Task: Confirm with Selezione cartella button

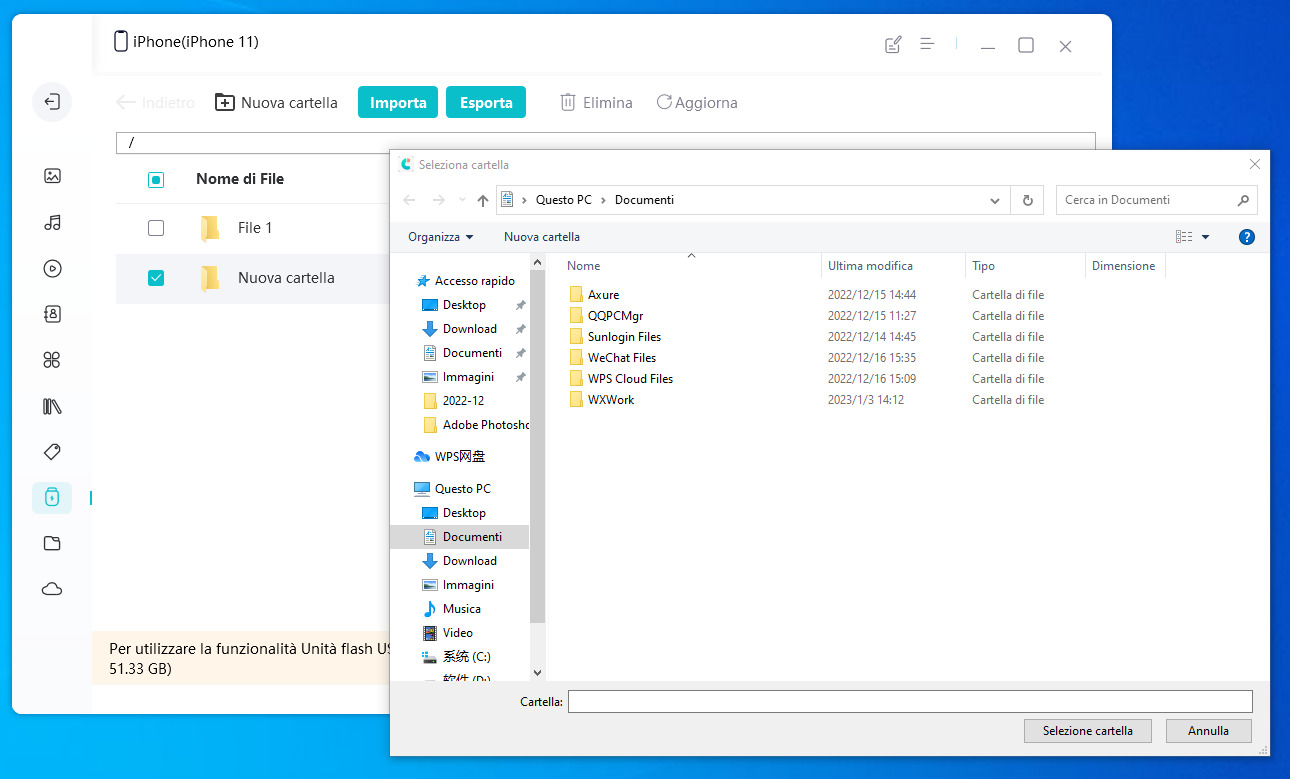Action: [x=1088, y=731]
